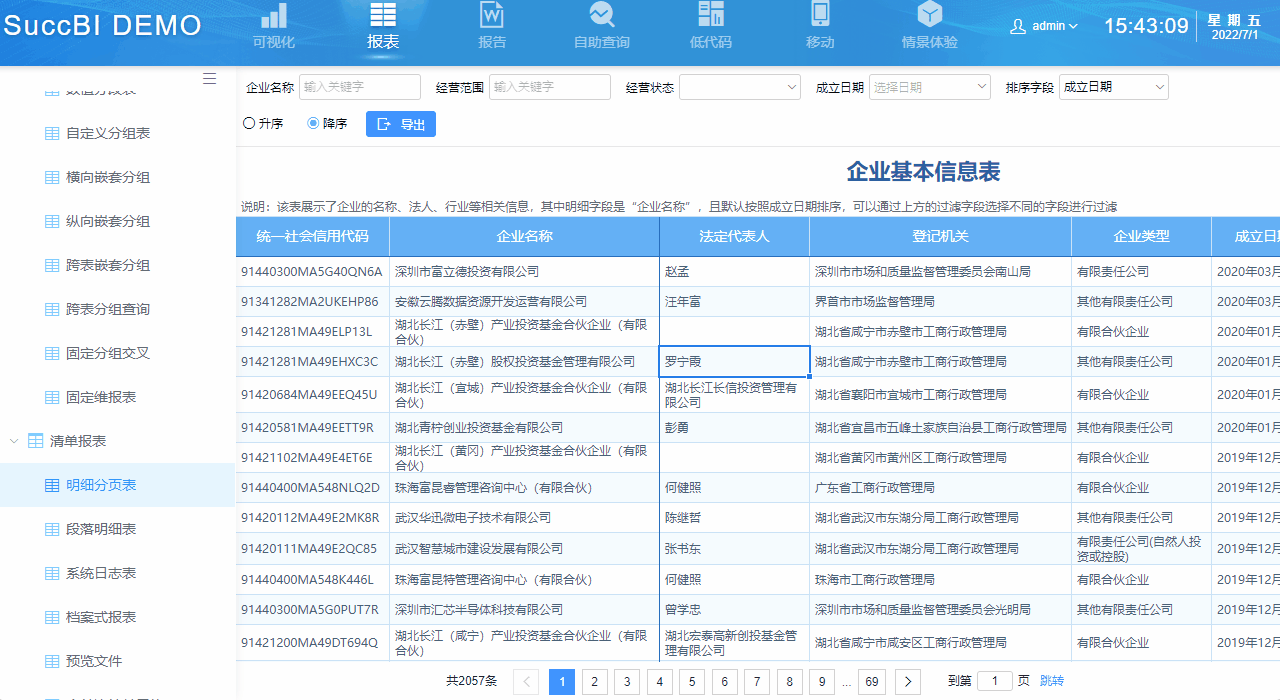The image size is (1280, 700).
Task: Open the 移动 mobile module icon
Action: click(x=820, y=15)
